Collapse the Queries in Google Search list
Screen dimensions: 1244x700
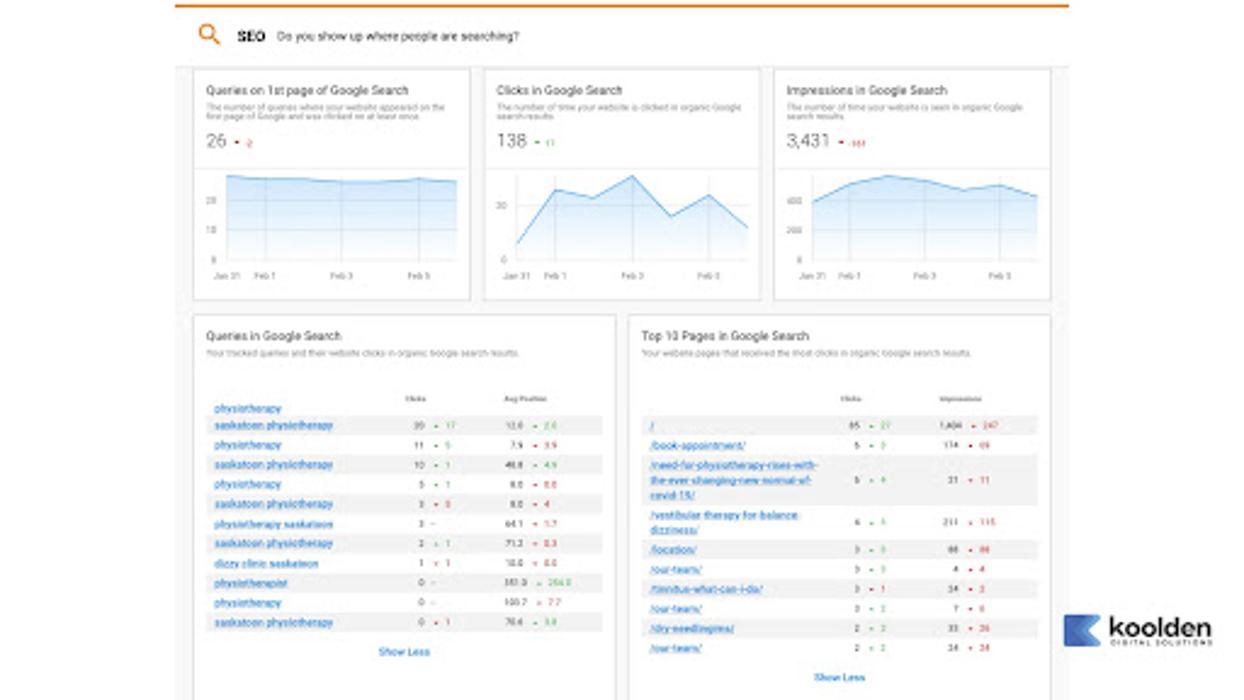(404, 652)
